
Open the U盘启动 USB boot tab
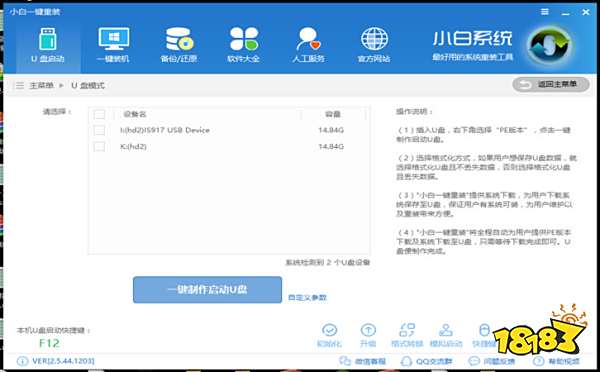(48, 45)
